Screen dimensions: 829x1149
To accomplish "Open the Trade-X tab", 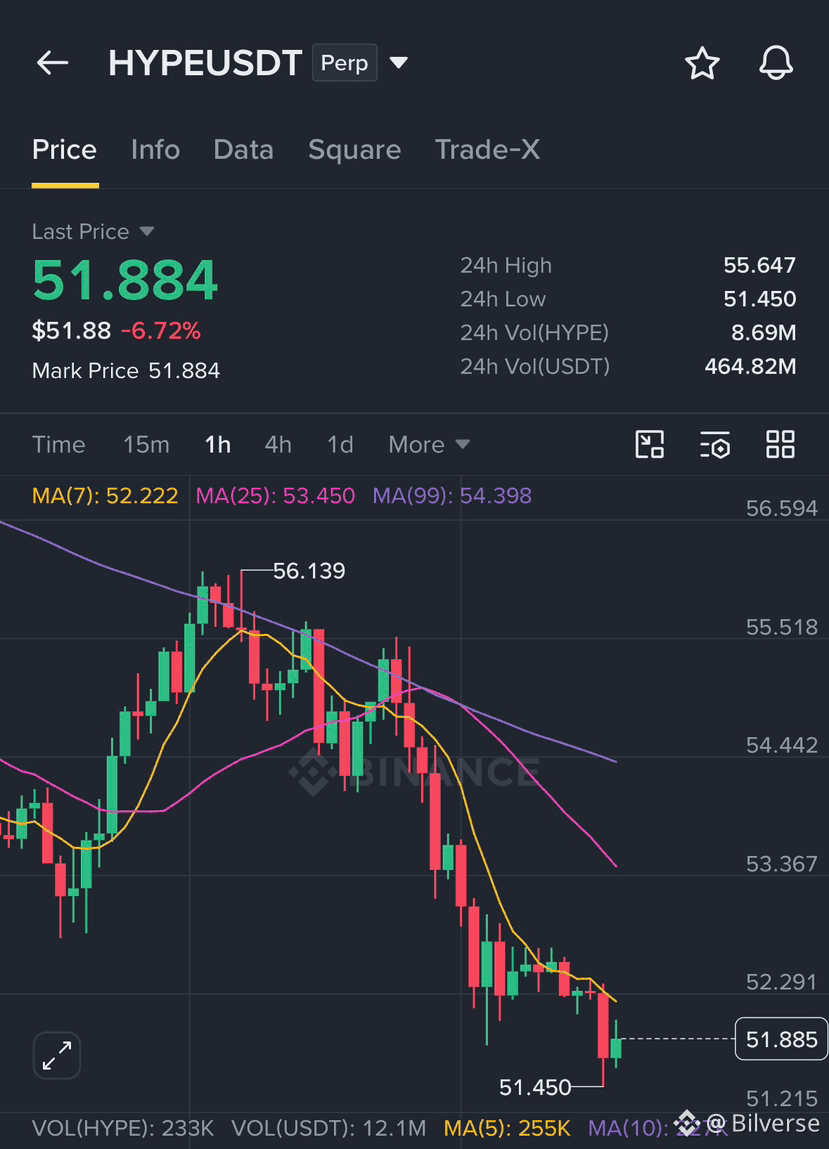I will pos(487,149).
